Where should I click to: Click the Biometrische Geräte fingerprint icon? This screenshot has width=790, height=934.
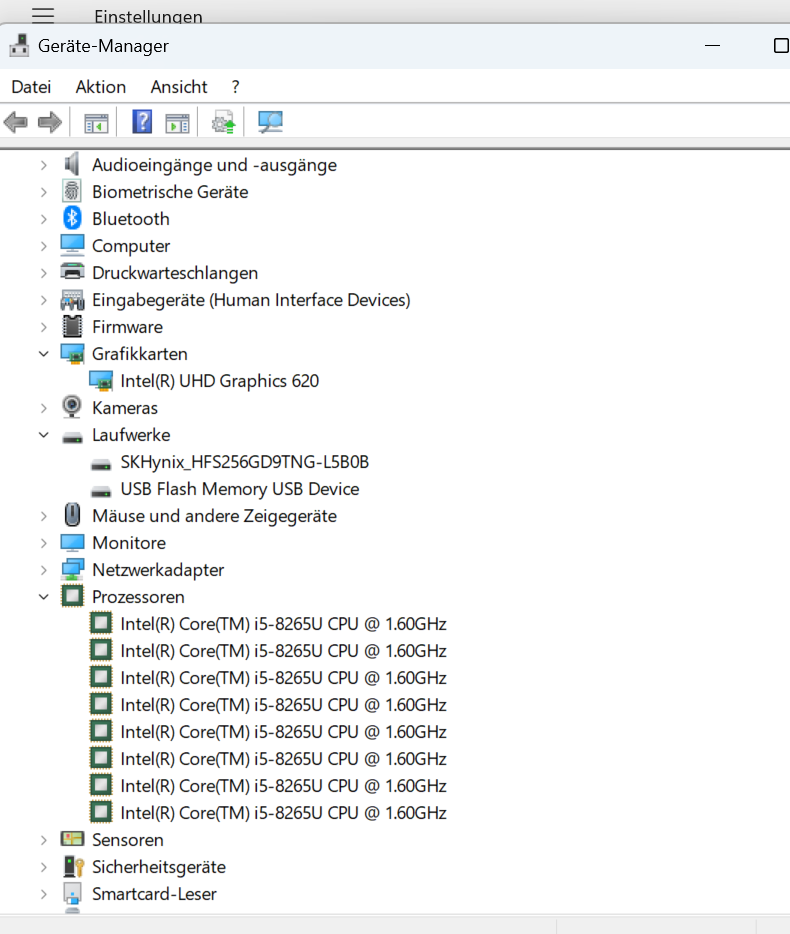tap(72, 192)
